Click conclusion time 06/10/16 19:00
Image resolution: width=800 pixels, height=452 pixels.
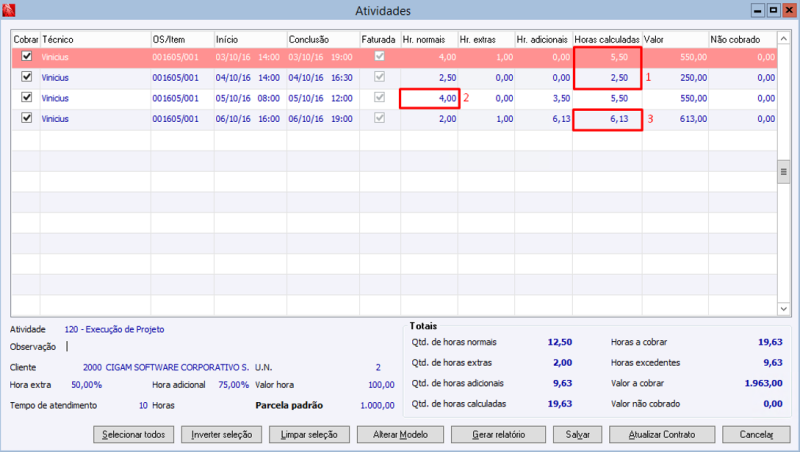point(320,119)
